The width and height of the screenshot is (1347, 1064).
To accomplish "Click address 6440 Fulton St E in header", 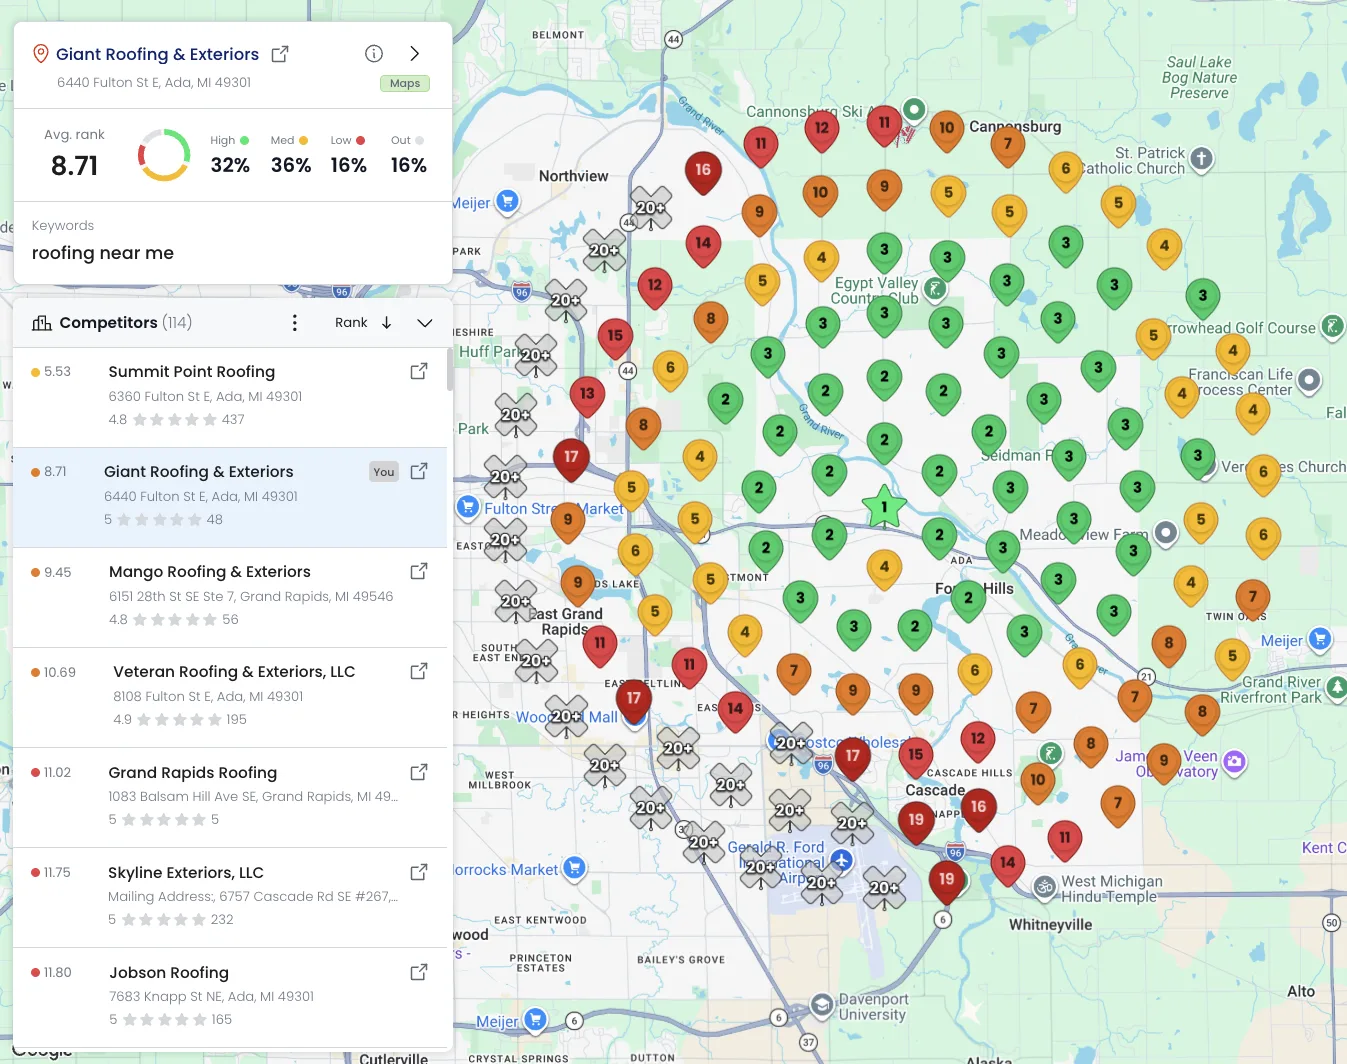I will pyautogui.click(x=154, y=83).
